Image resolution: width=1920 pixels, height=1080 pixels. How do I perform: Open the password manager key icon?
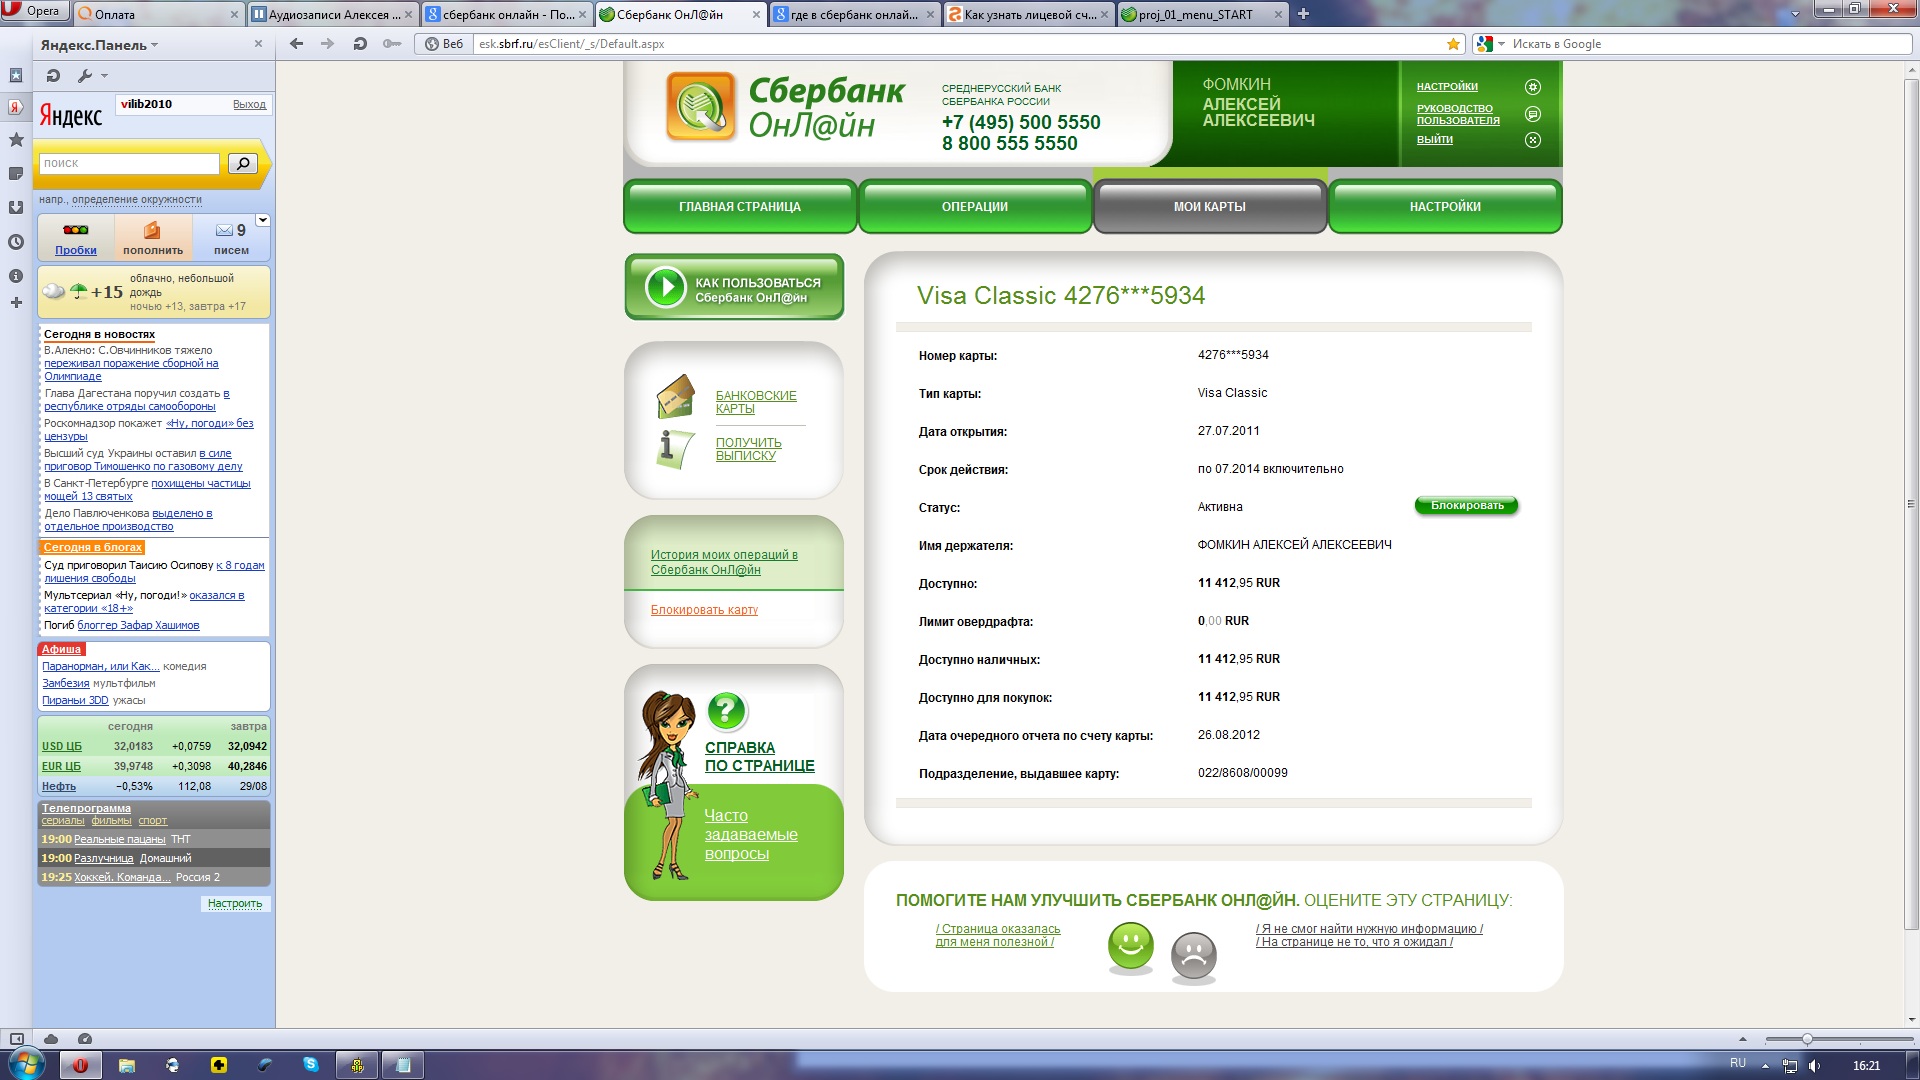point(392,44)
